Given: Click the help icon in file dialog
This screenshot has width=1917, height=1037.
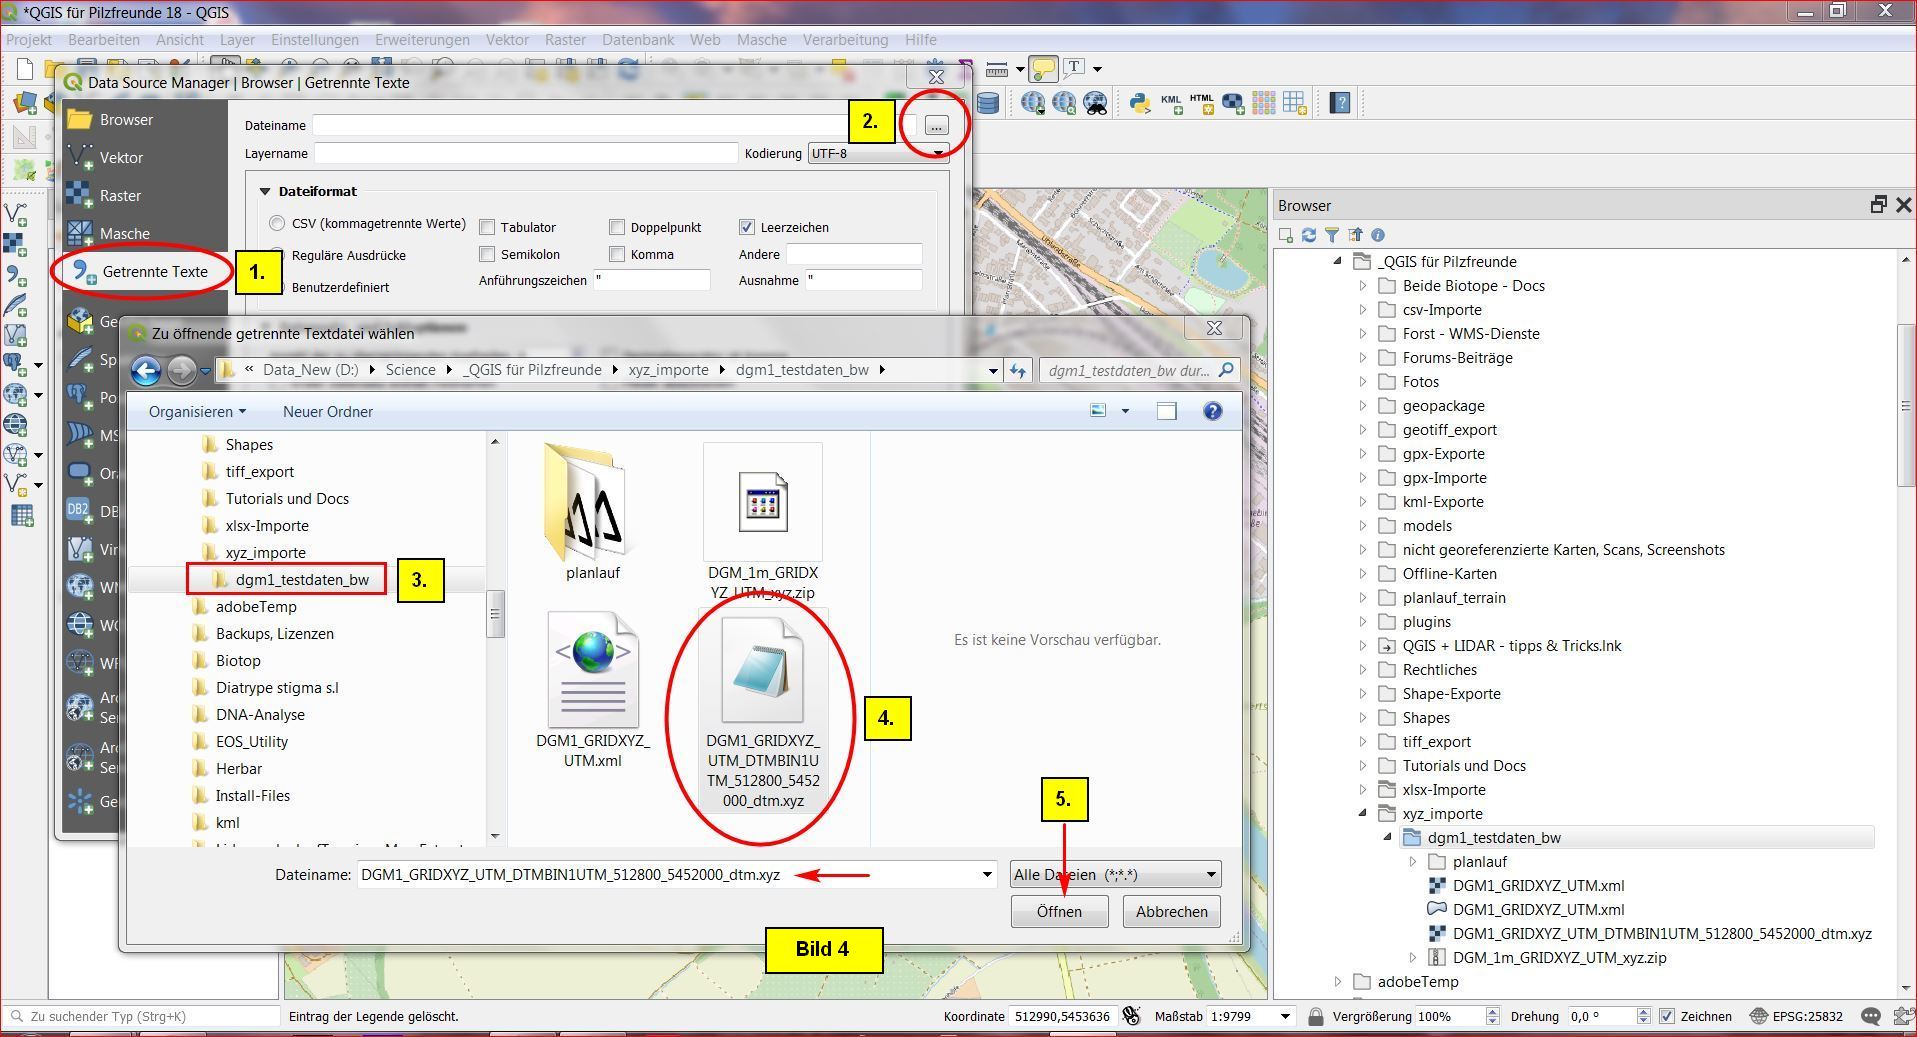Looking at the screenshot, I should point(1212,411).
